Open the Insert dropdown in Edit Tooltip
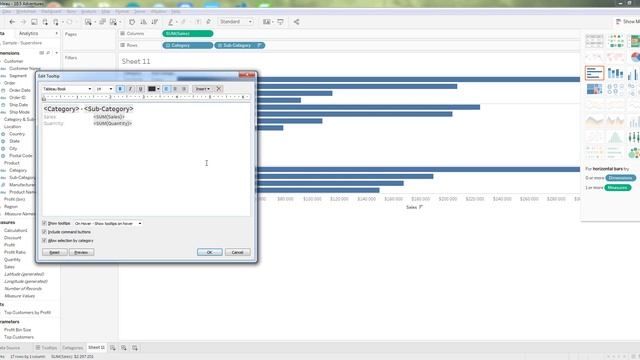640x360 pixels. [202, 89]
